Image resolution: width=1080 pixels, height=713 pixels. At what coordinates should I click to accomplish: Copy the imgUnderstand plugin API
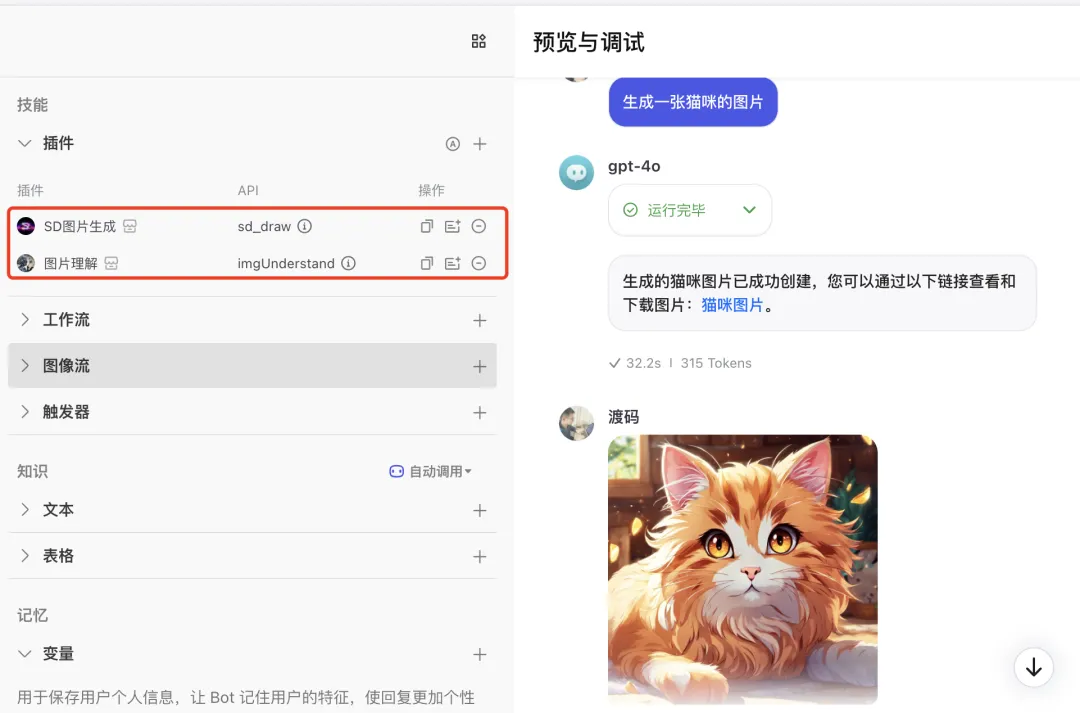427,263
